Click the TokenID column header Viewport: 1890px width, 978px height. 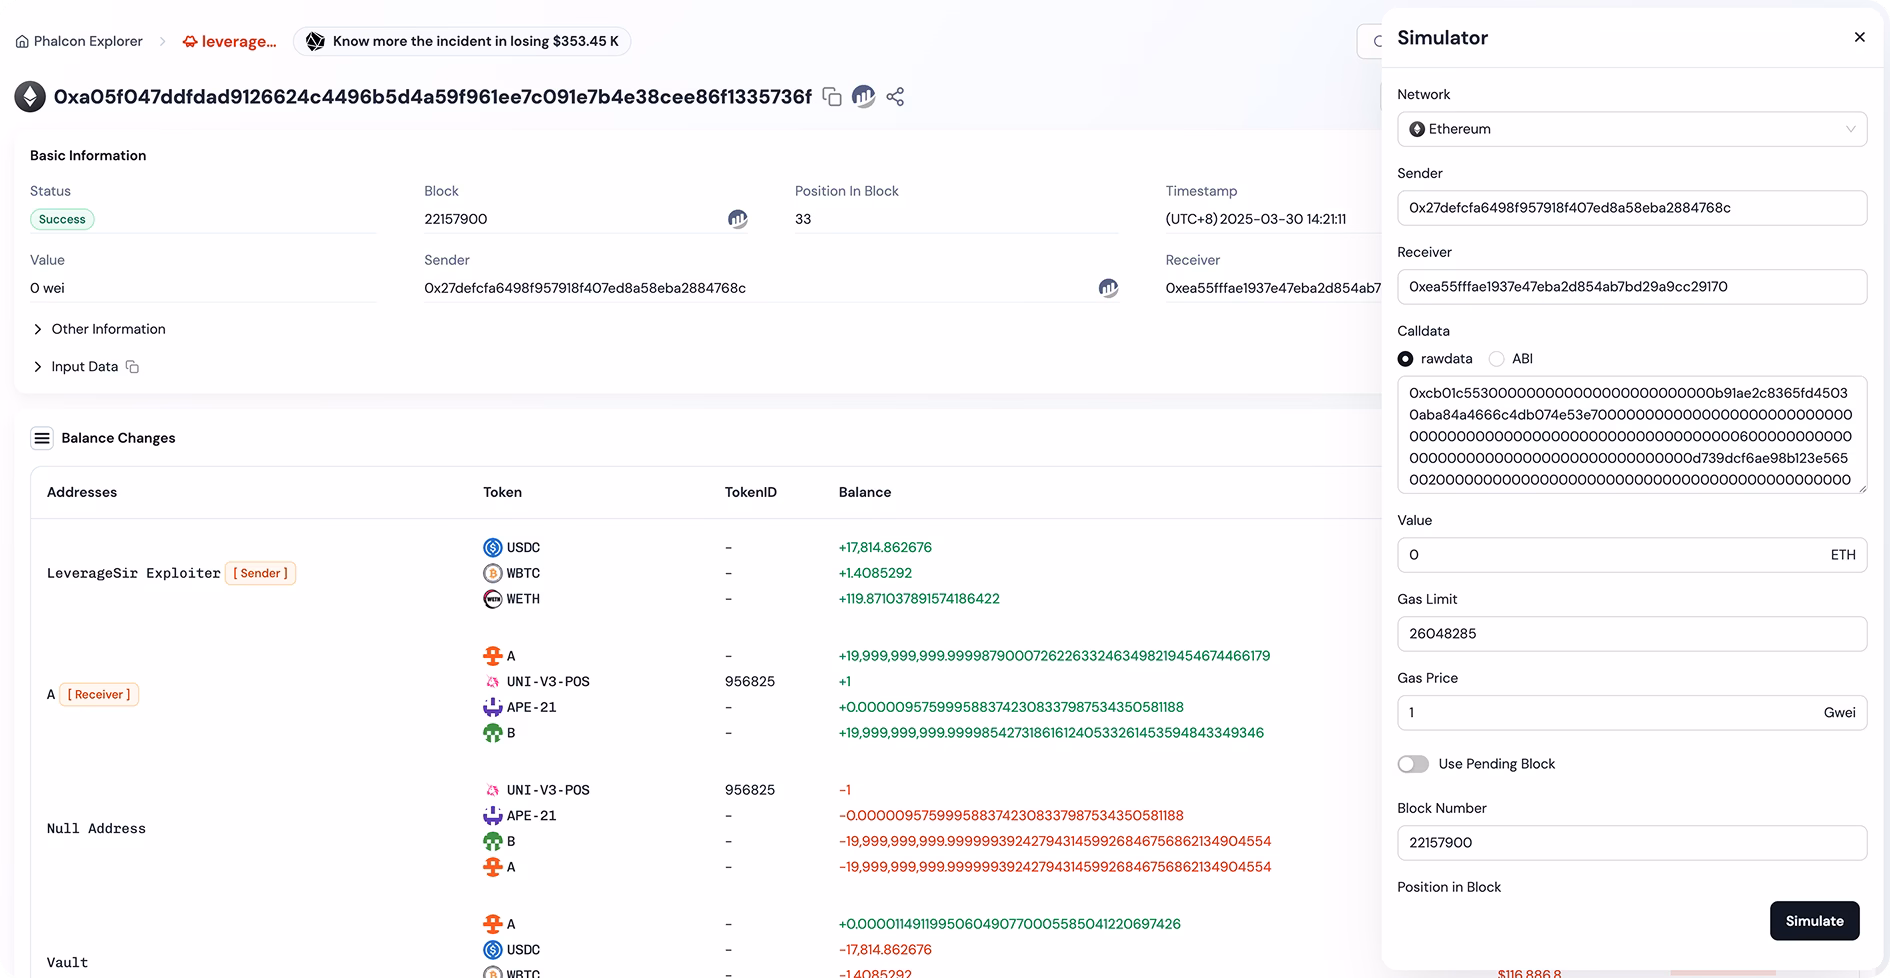coord(751,492)
